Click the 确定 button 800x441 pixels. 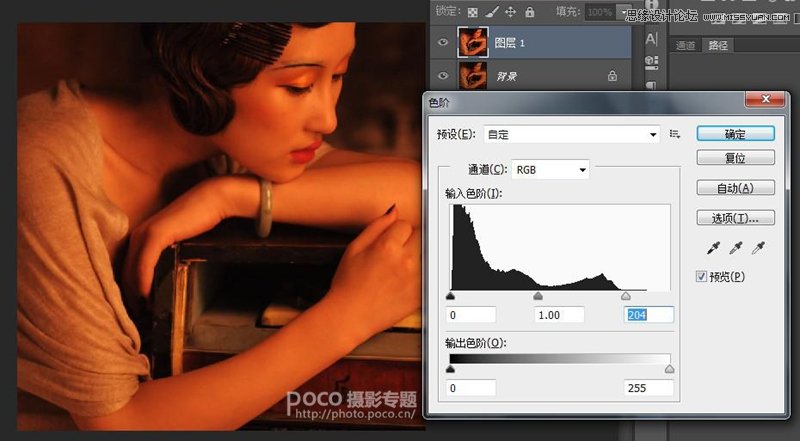click(736, 134)
